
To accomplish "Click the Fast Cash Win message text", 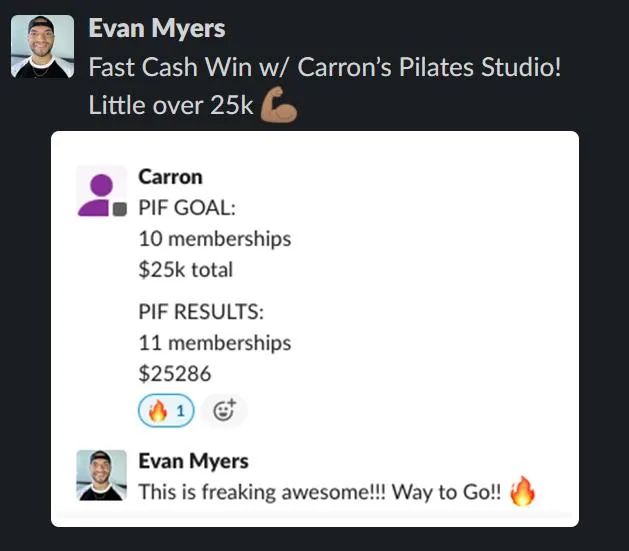I will point(325,67).
